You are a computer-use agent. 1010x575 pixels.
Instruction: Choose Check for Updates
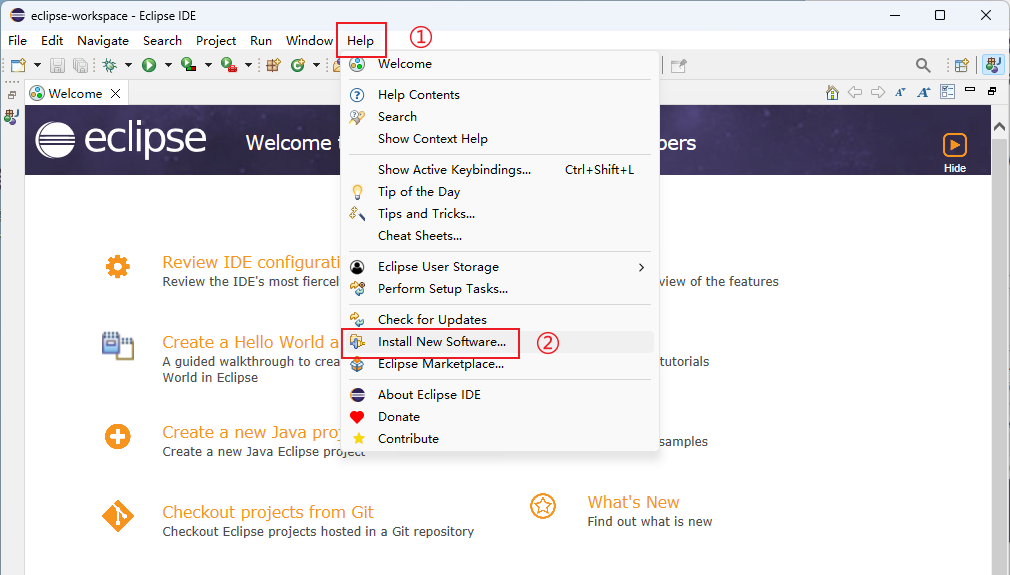click(x=500, y=319)
